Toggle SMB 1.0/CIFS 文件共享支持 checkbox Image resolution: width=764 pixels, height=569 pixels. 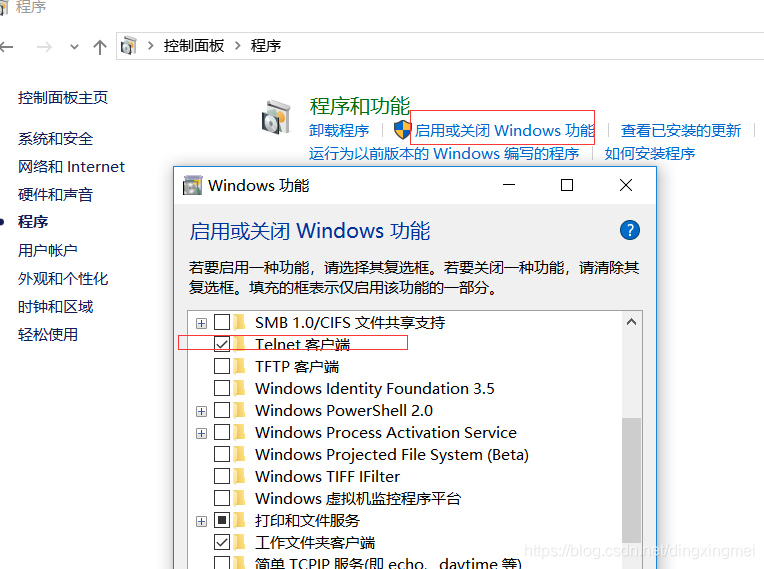(222, 322)
